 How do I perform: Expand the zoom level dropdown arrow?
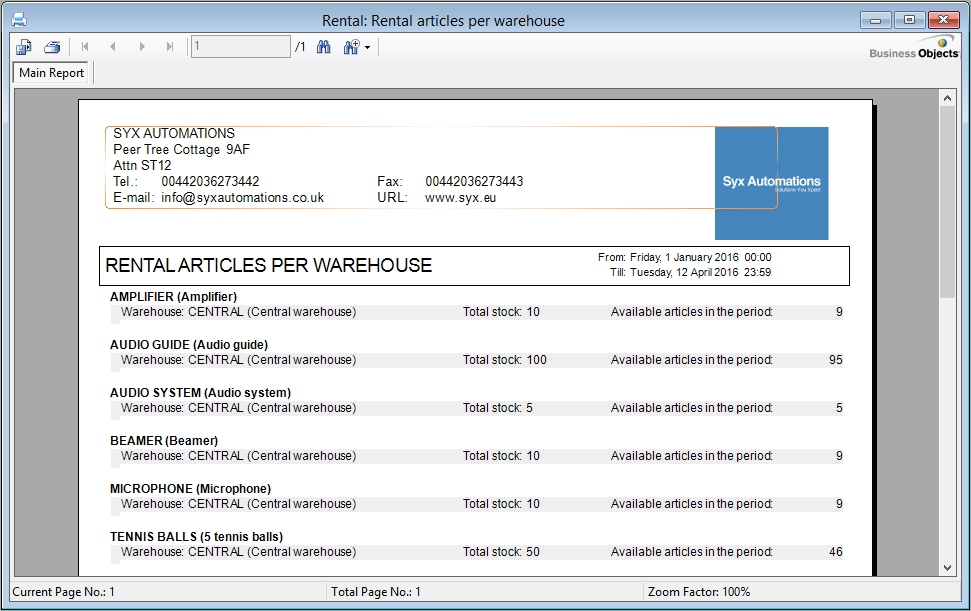click(367, 48)
